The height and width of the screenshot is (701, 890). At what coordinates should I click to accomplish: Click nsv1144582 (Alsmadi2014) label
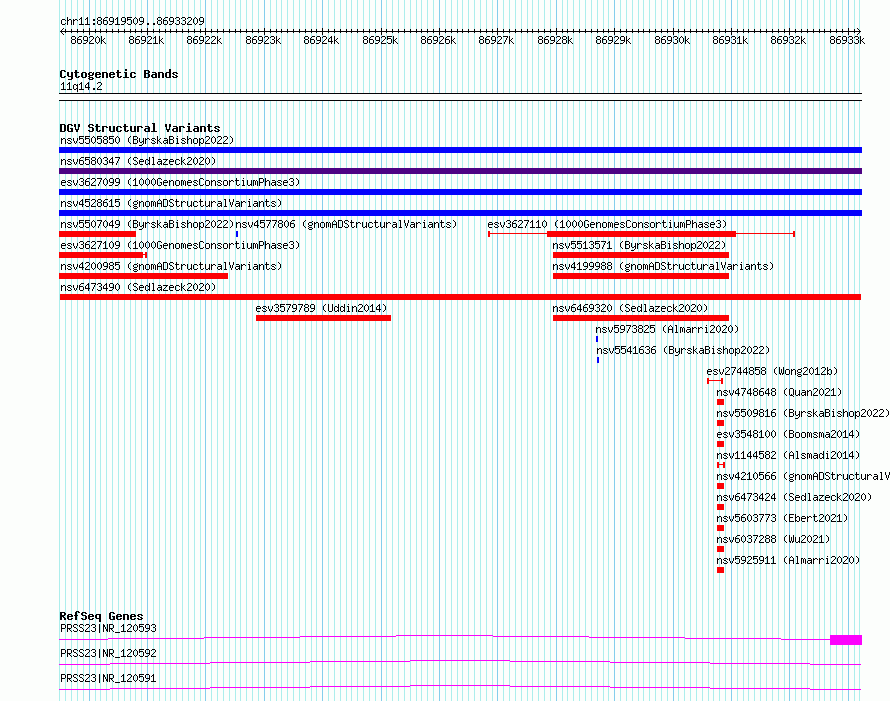(x=788, y=455)
